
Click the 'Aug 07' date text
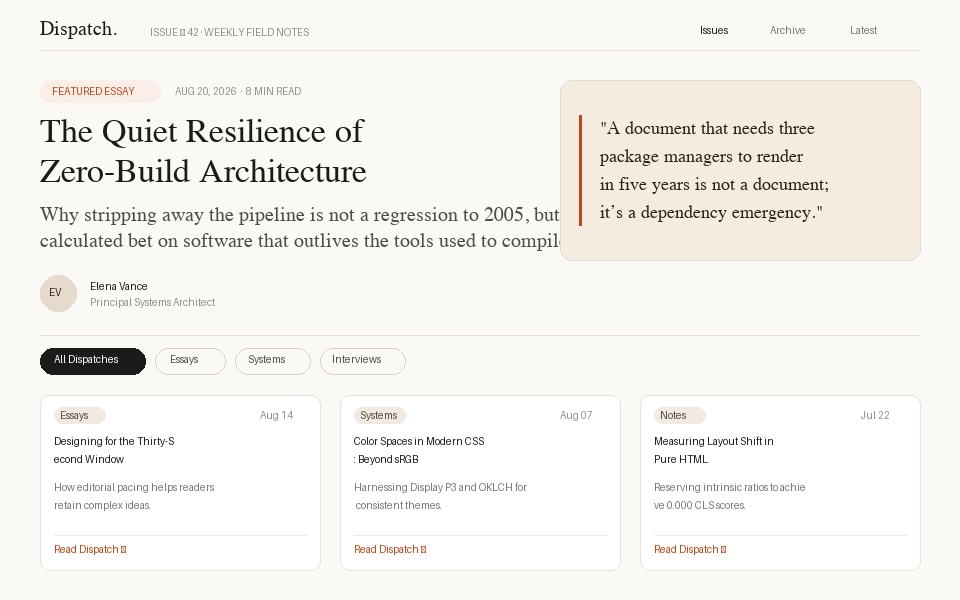[x=576, y=415]
